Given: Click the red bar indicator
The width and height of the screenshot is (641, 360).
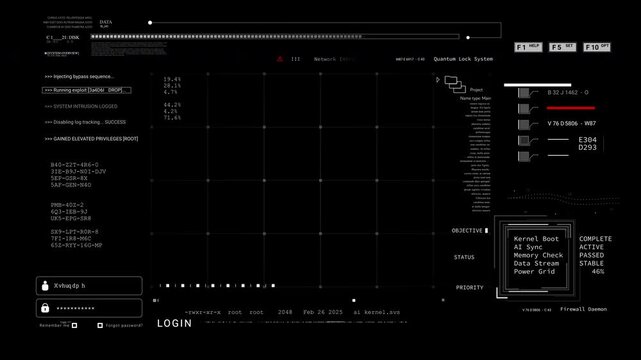Looking at the screenshot, I should pyautogui.click(x=571, y=108).
